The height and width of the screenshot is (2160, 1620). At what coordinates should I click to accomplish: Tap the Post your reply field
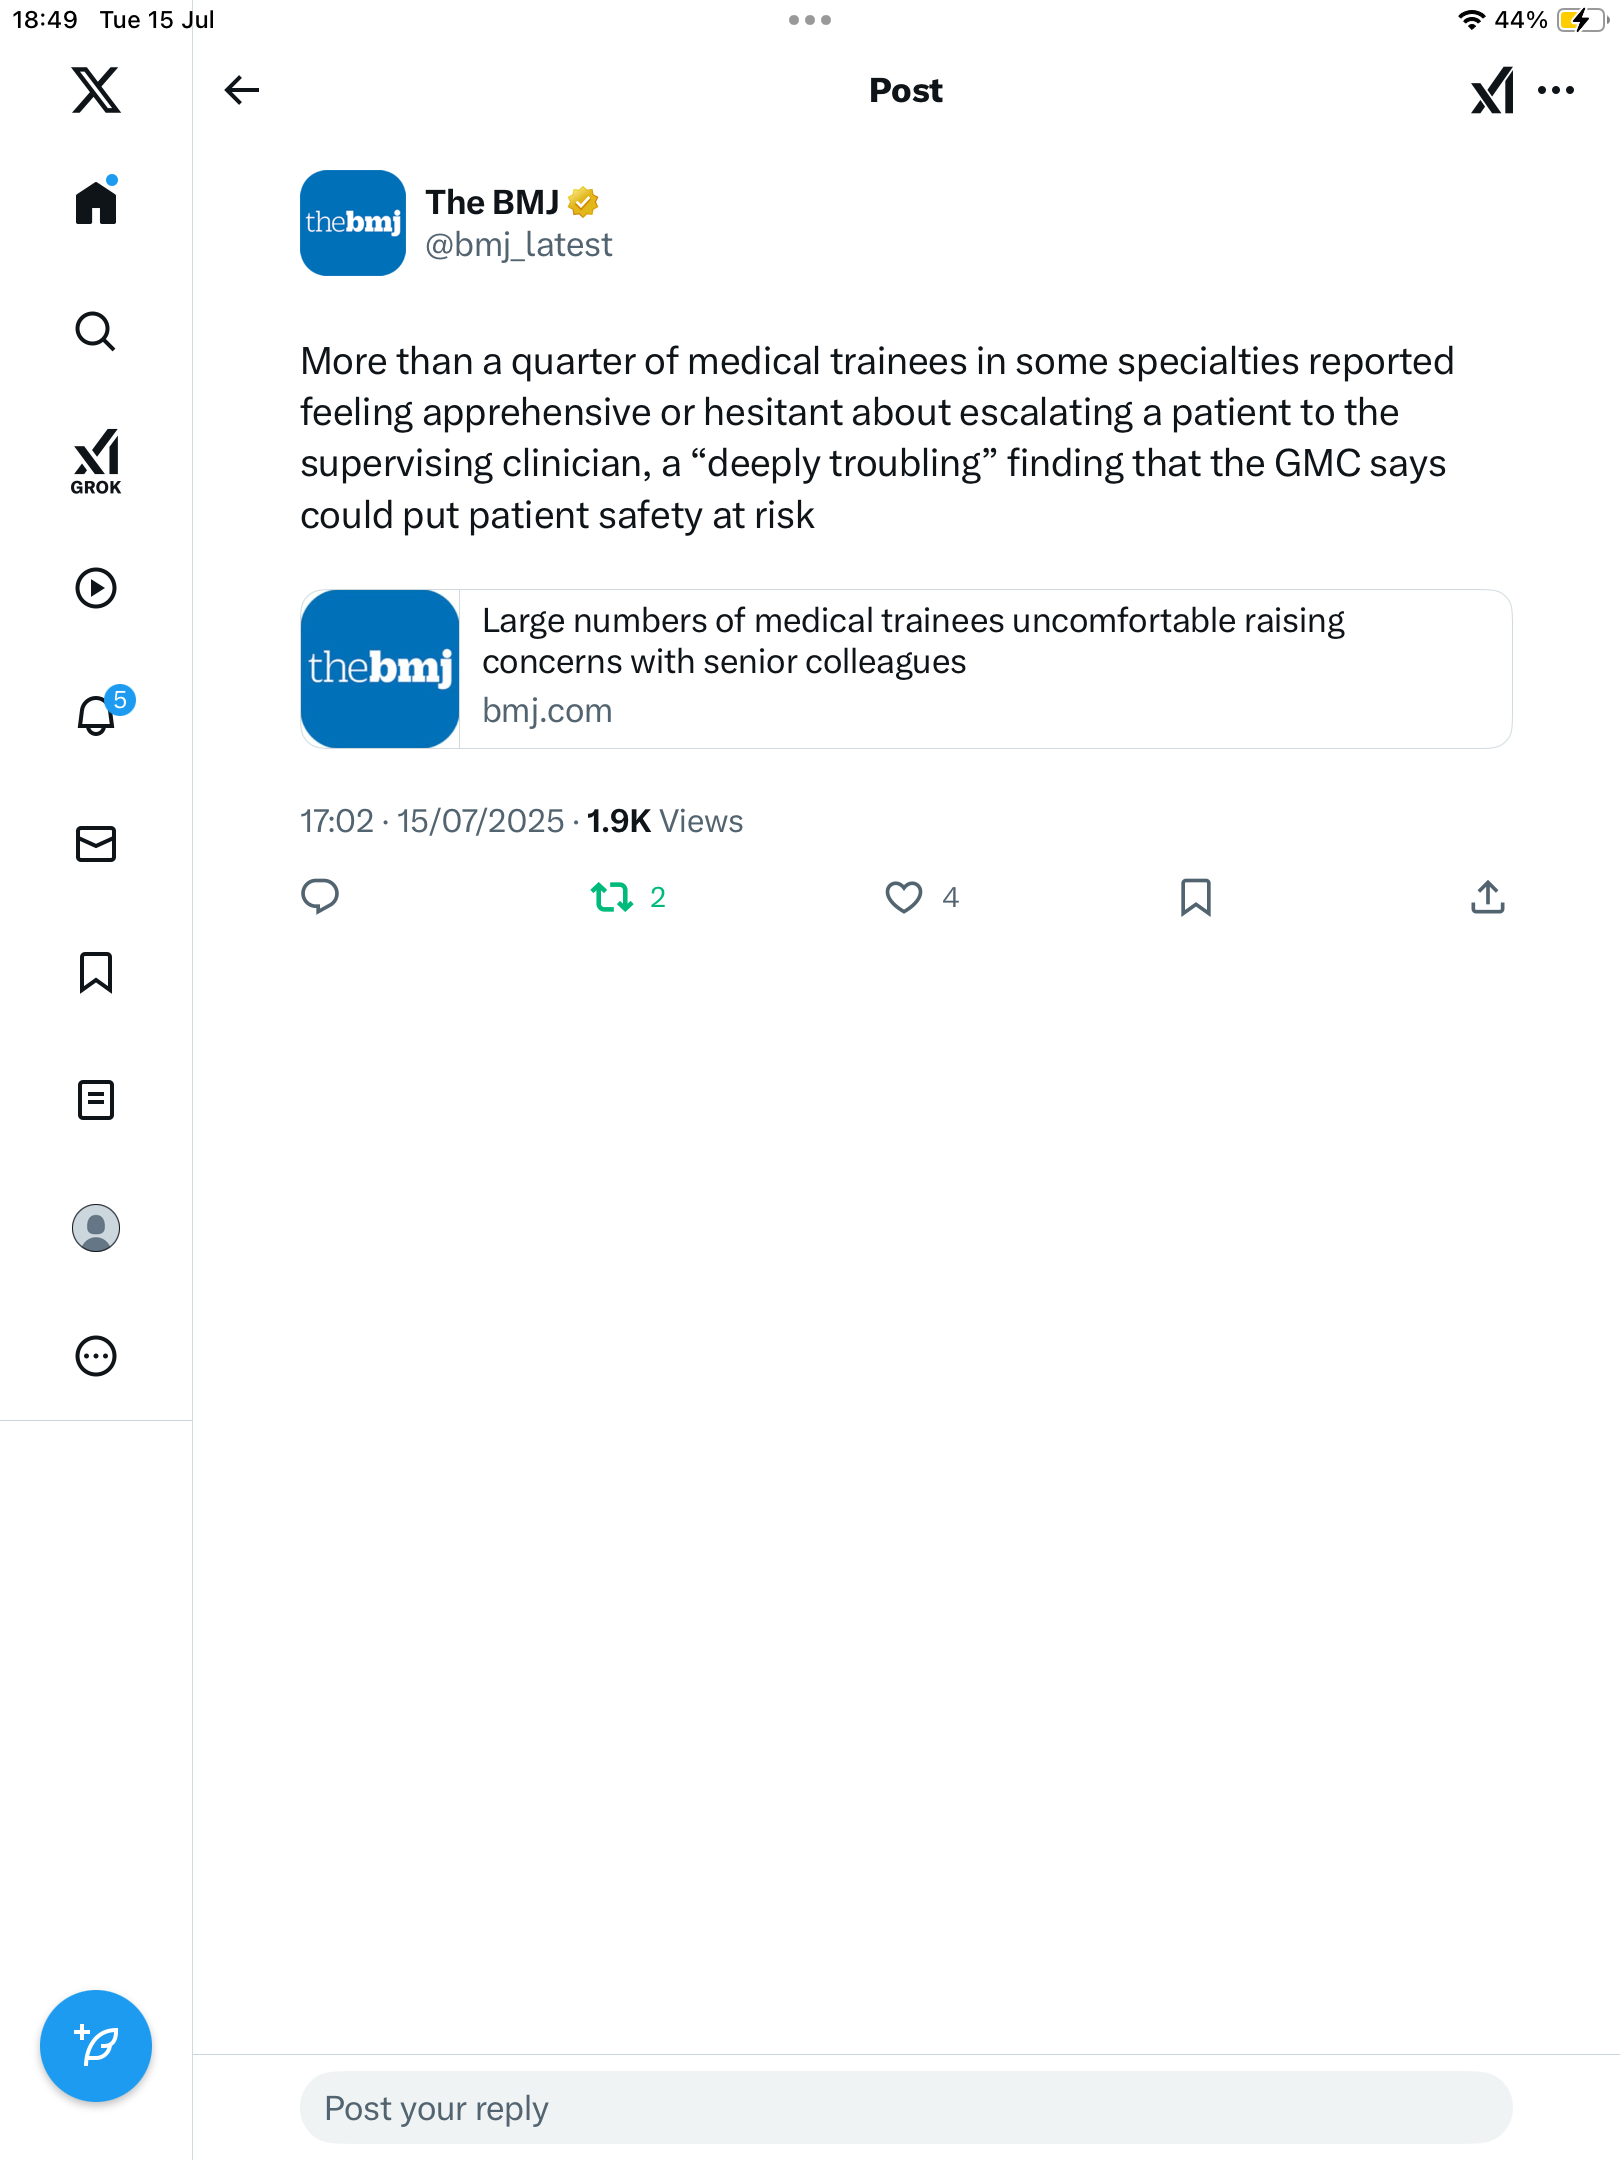(x=906, y=2108)
